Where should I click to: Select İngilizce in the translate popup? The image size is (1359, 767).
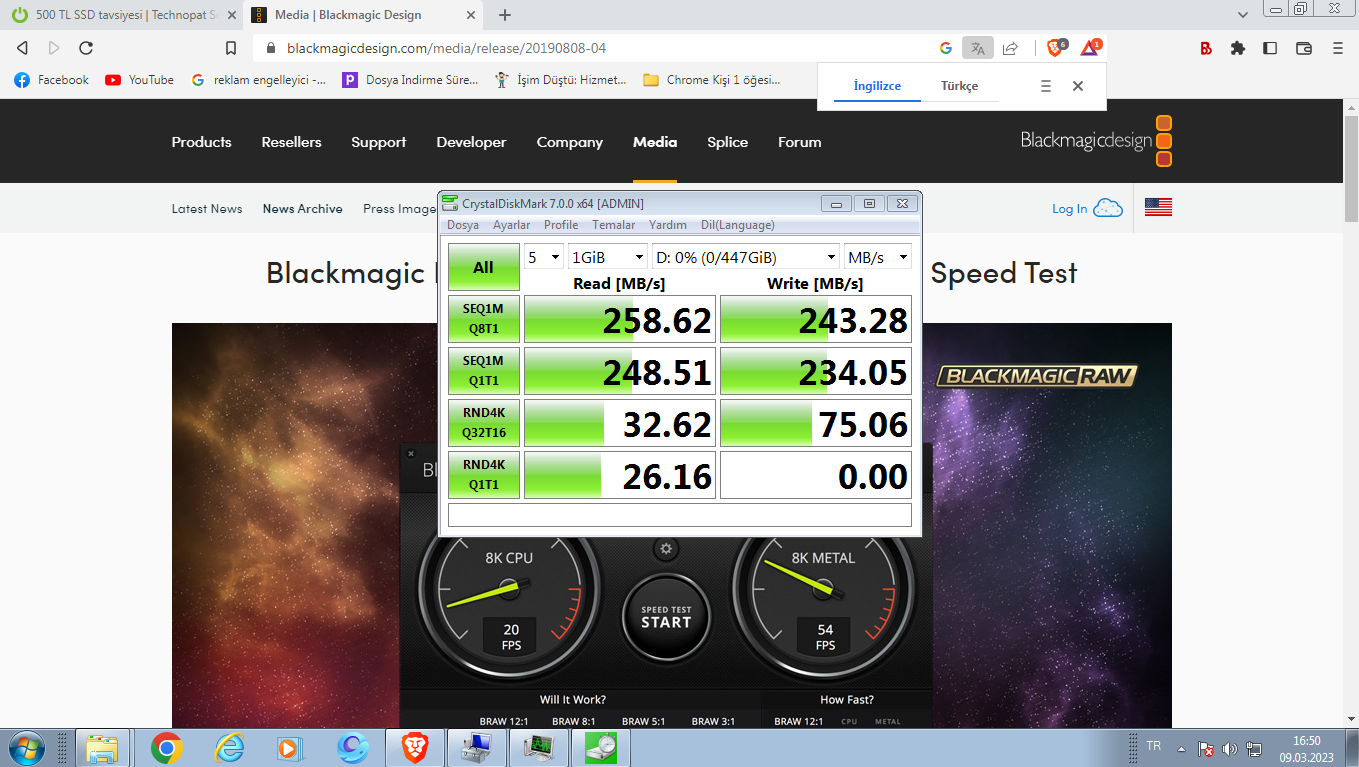click(x=877, y=86)
